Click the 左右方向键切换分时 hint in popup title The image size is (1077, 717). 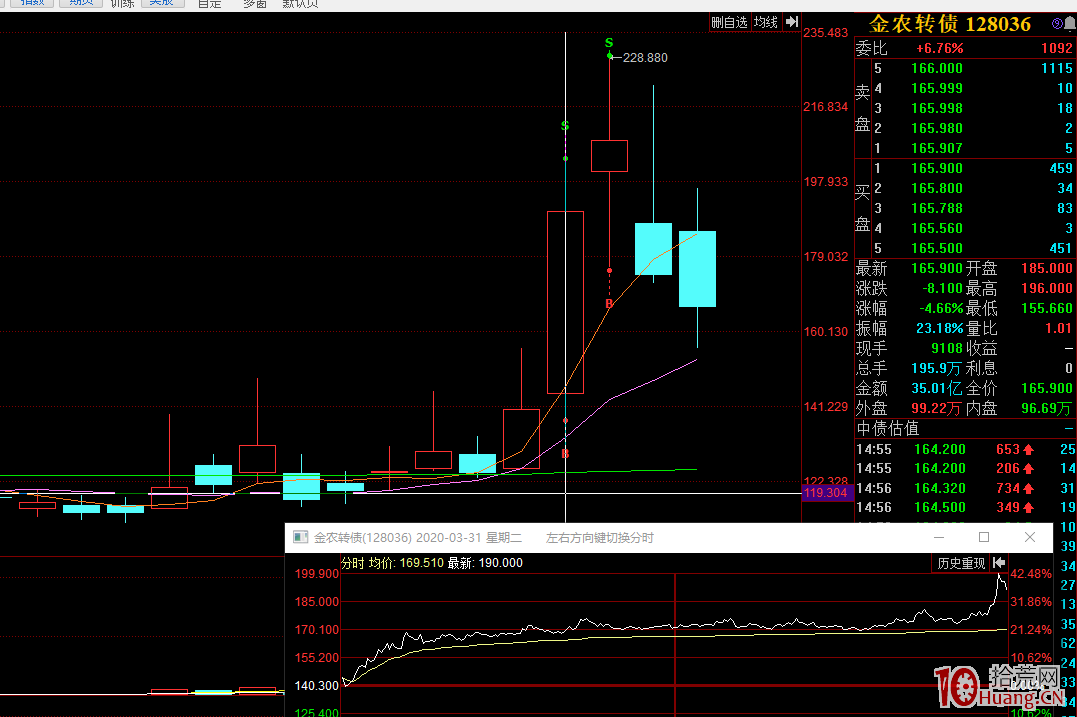coord(600,538)
